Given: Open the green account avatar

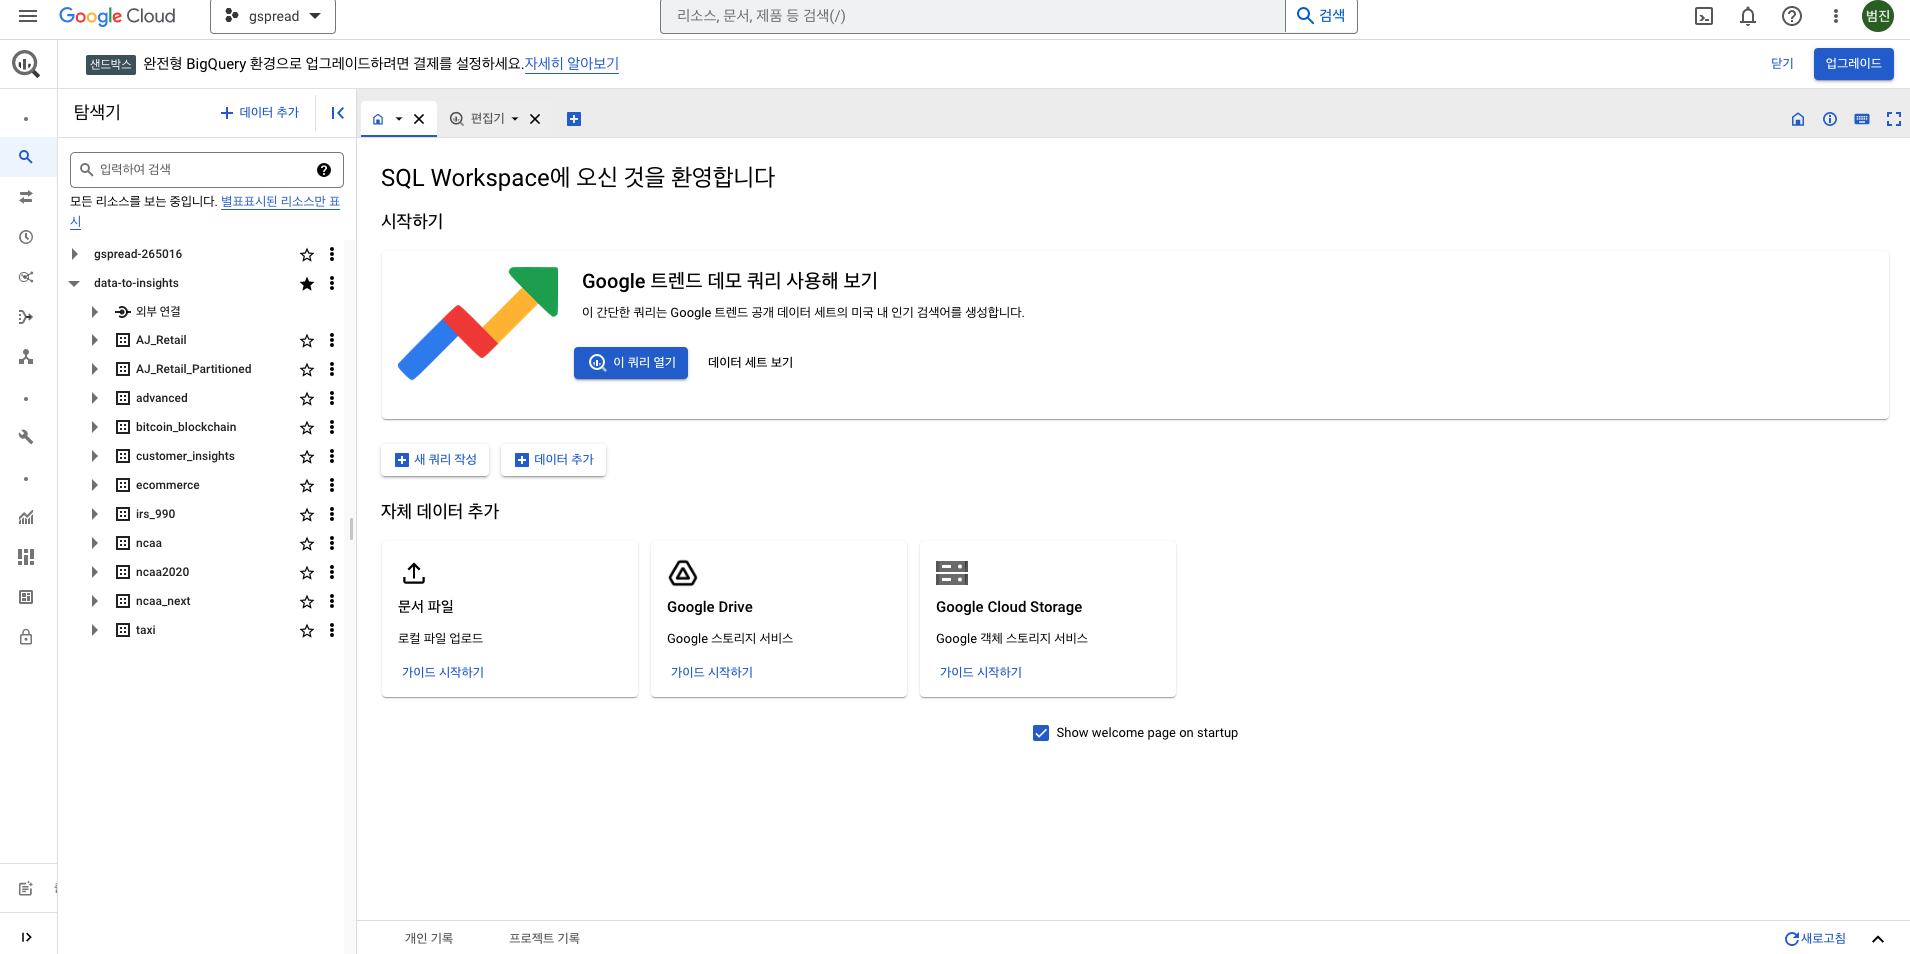Looking at the screenshot, I should coord(1877,16).
